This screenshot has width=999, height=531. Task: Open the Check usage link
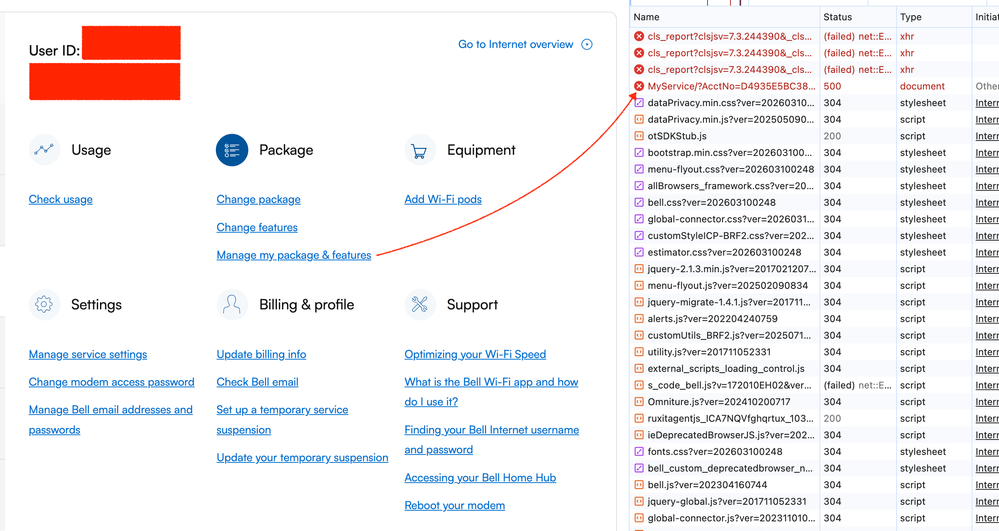tap(61, 200)
